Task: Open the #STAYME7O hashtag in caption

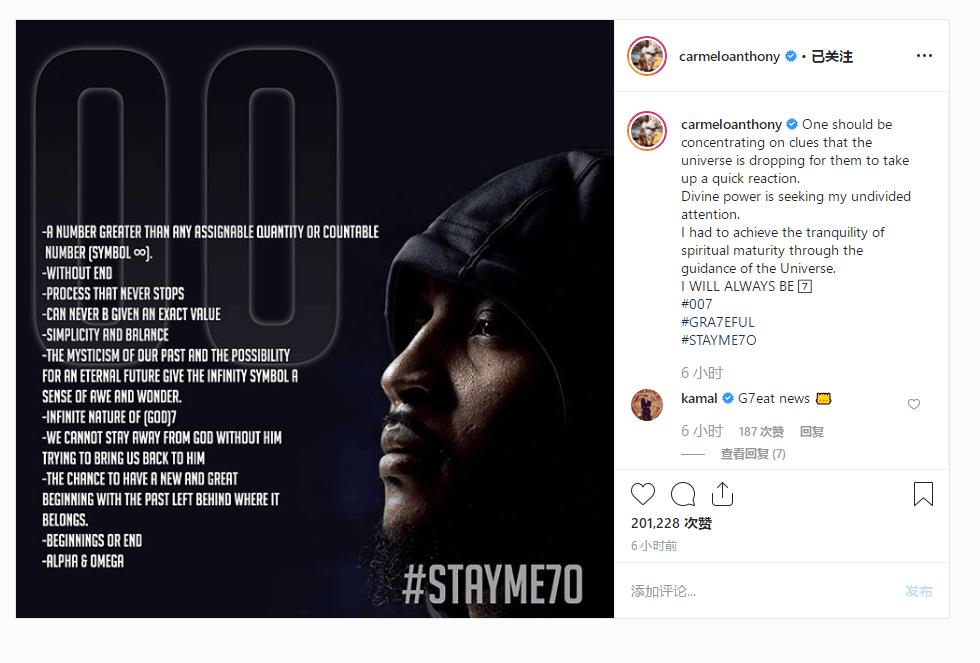Action: click(718, 341)
